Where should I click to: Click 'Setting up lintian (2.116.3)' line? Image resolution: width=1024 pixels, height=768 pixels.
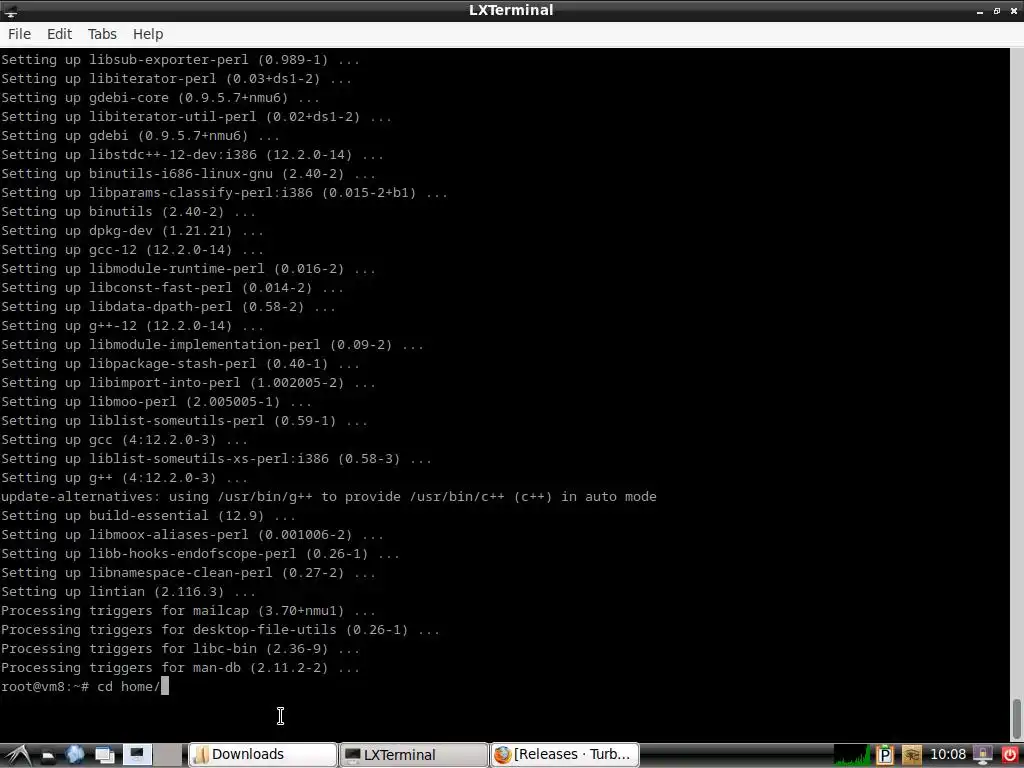pos(128,592)
